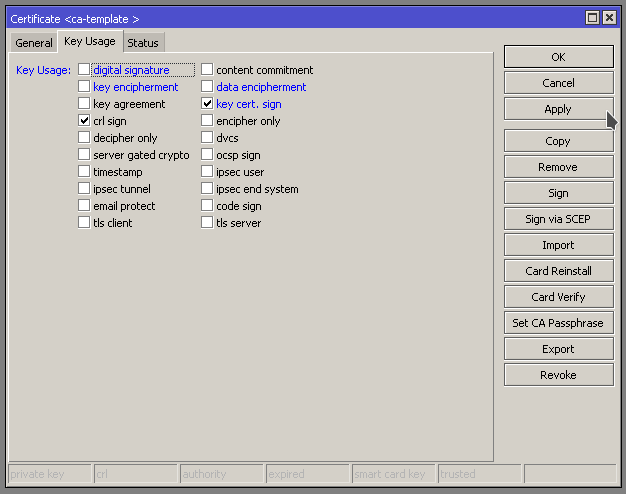Enable the ocsp sign key usage
The width and height of the screenshot is (626, 494).
click(x=207, y=155)
